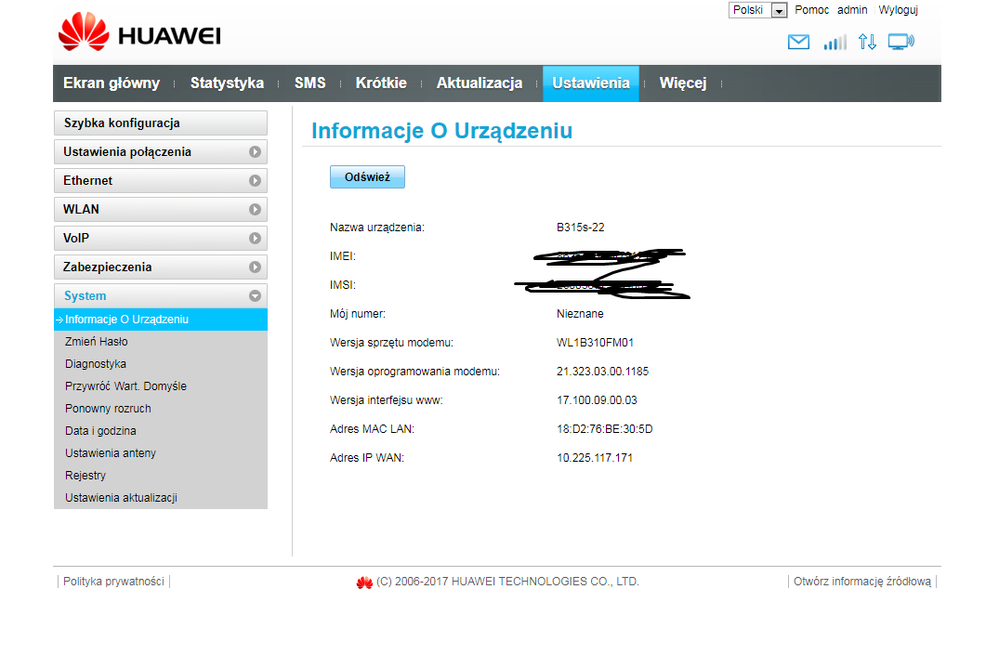999x666 pixels.
Task: Open the Więcej tab
Action: point(683,83)
